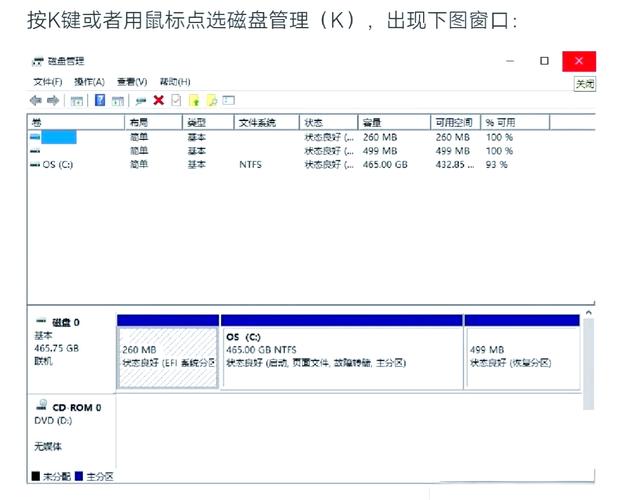The width and height of the screenshot is (622, 500).
Task: Click the yellow folder with green arrow icon
Action: 194,101
